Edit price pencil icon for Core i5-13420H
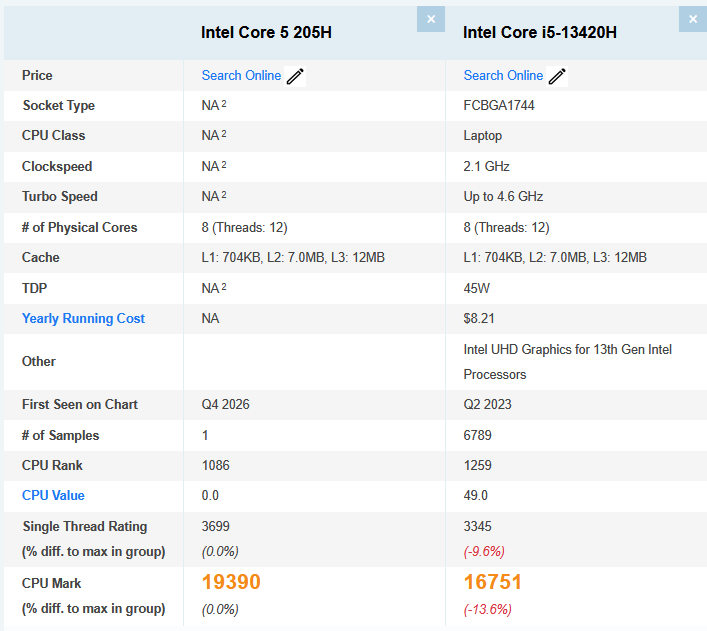This screenshot has height=631, width=707. point(557,76)
